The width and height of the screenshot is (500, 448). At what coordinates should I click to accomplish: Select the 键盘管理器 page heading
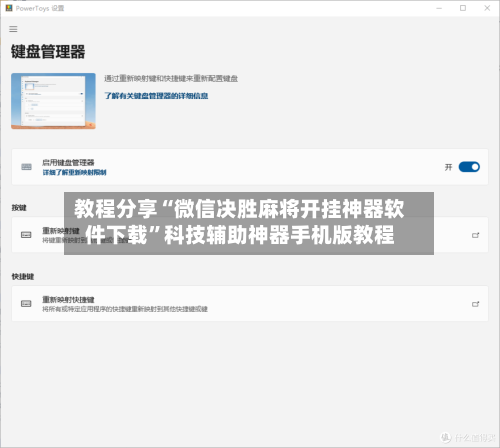48,52
